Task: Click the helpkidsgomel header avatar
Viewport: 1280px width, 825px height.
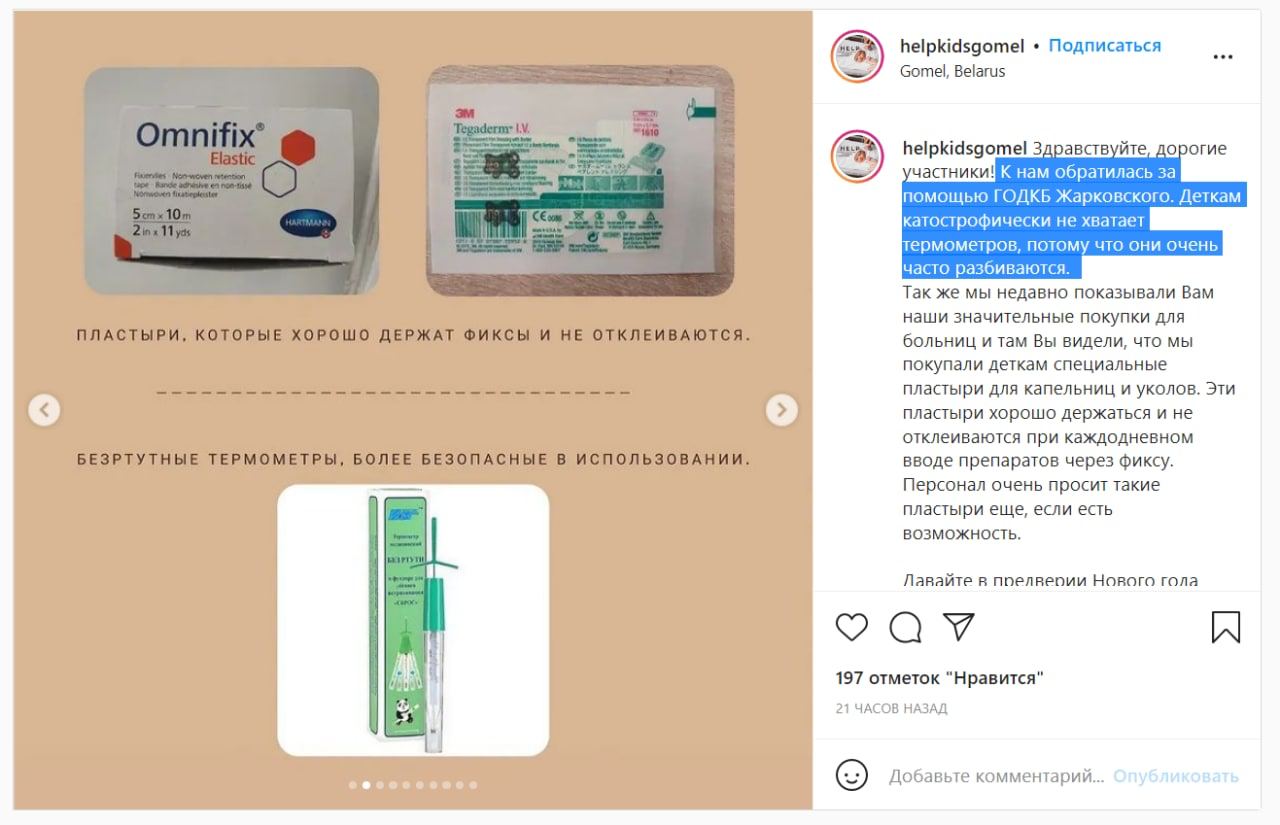Action: 858,56
